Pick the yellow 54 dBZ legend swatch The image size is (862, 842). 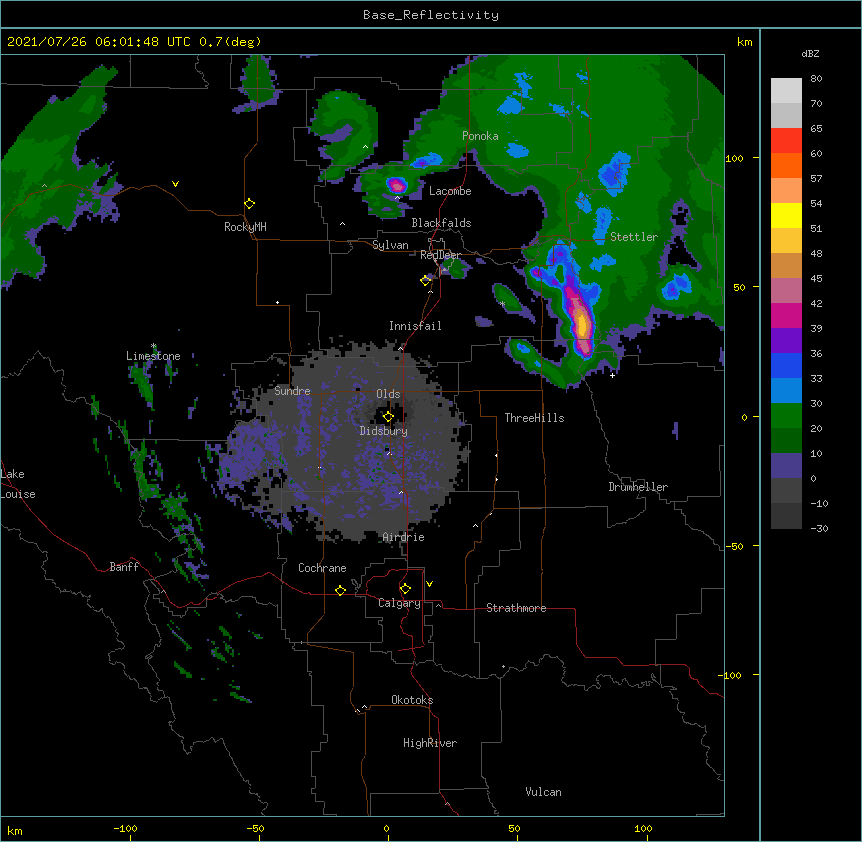[786, 215]
